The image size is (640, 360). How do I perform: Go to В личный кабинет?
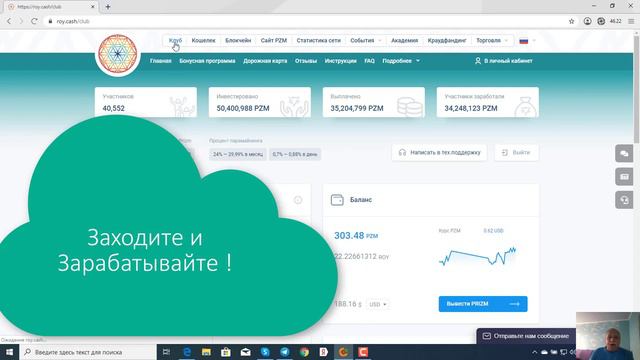click(x=504, y=61)
